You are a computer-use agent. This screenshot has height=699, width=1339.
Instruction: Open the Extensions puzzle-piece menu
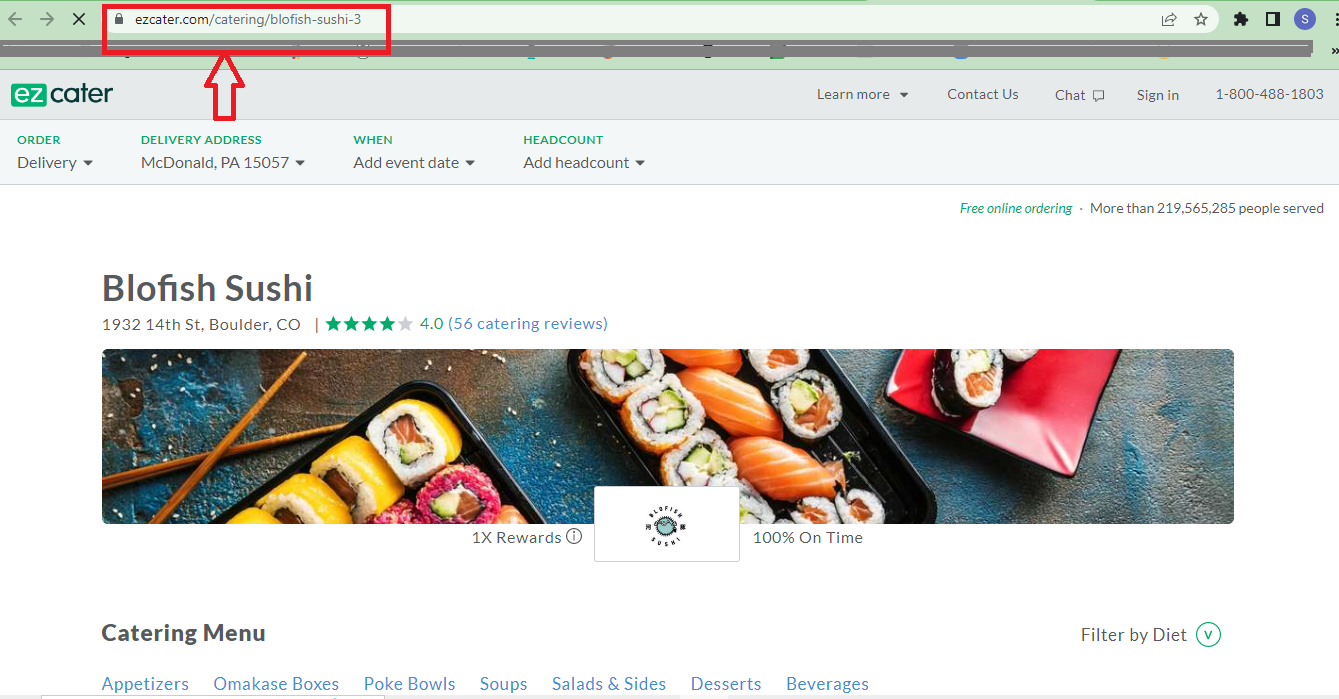1241,19
